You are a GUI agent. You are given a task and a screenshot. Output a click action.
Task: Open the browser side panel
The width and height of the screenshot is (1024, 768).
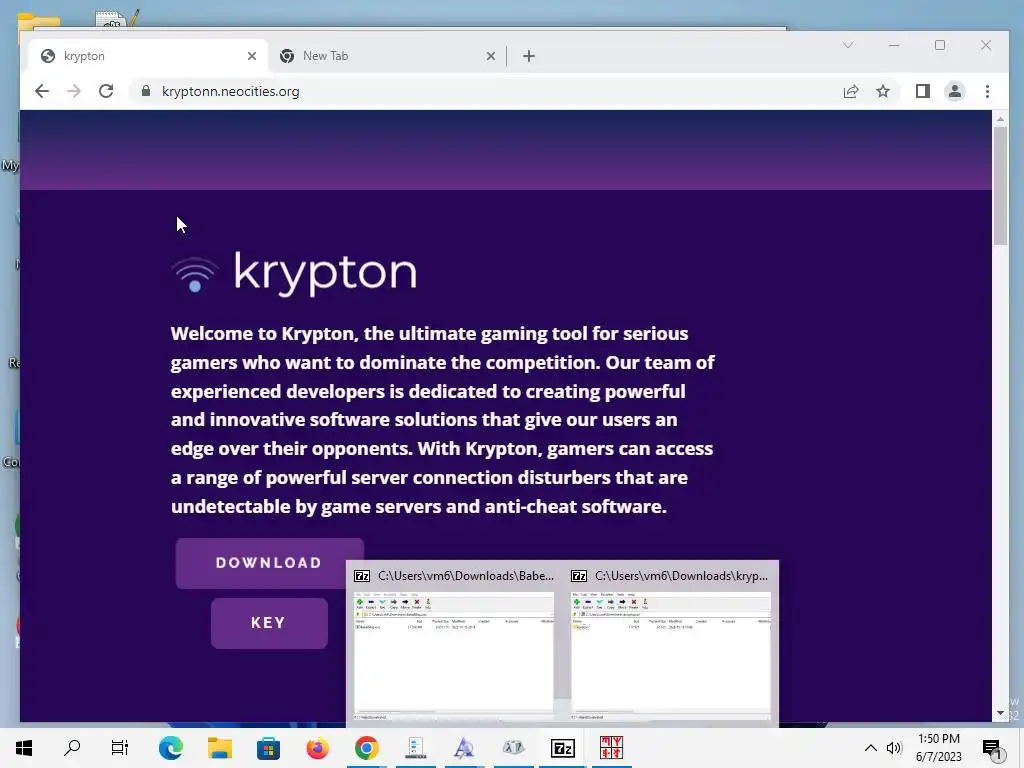point(922,91)
